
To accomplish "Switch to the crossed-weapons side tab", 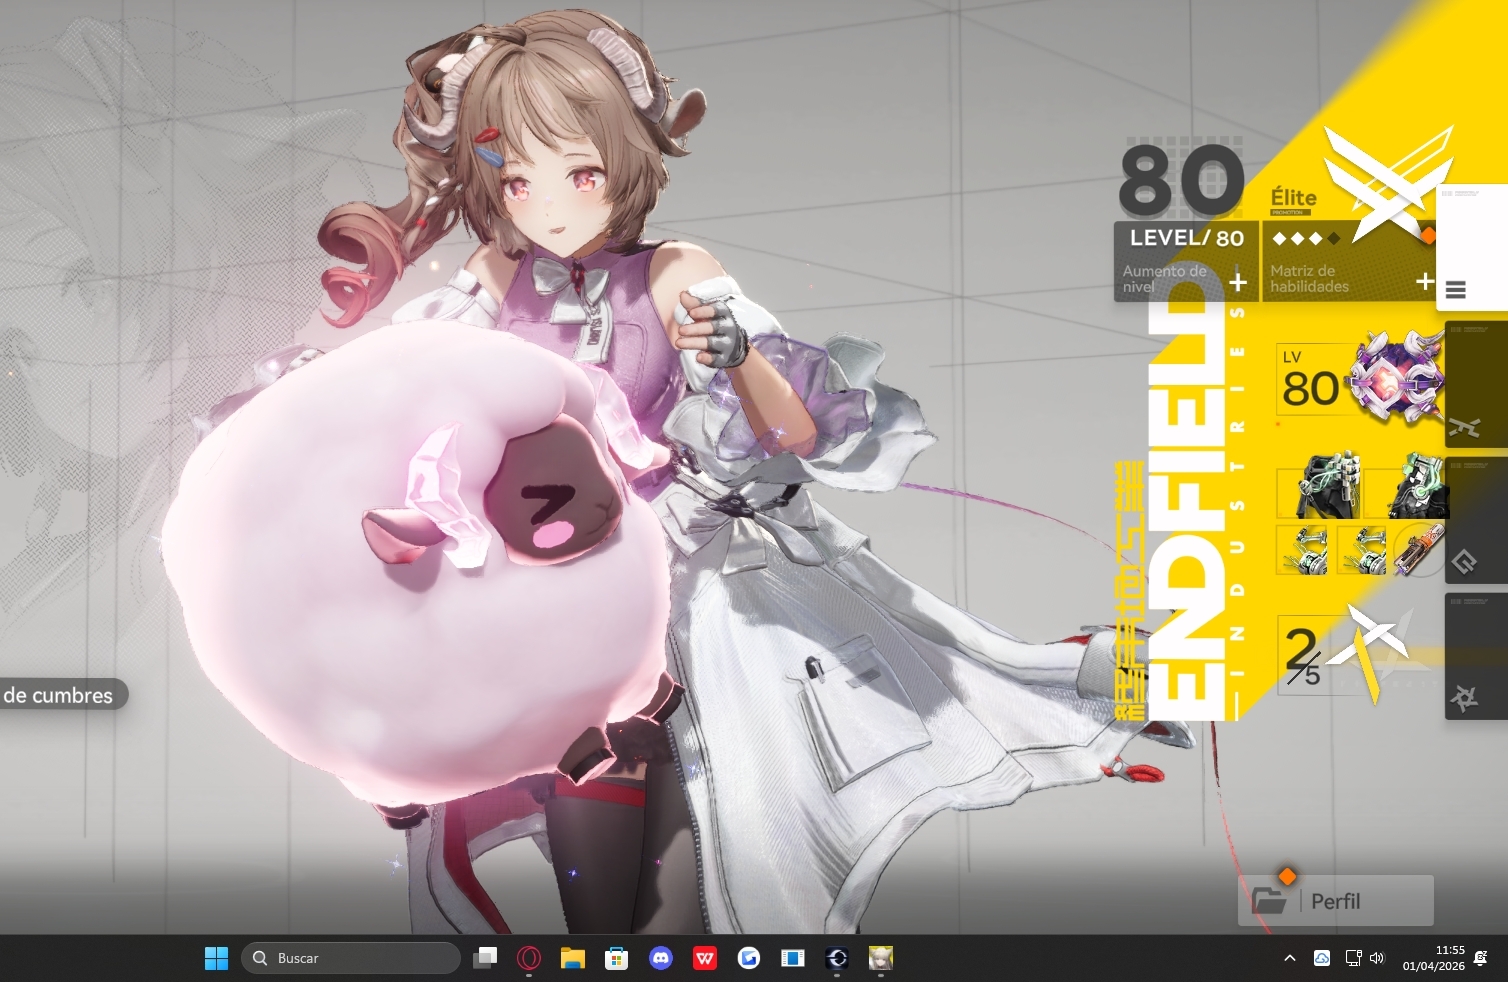I will pos(1476,384).
